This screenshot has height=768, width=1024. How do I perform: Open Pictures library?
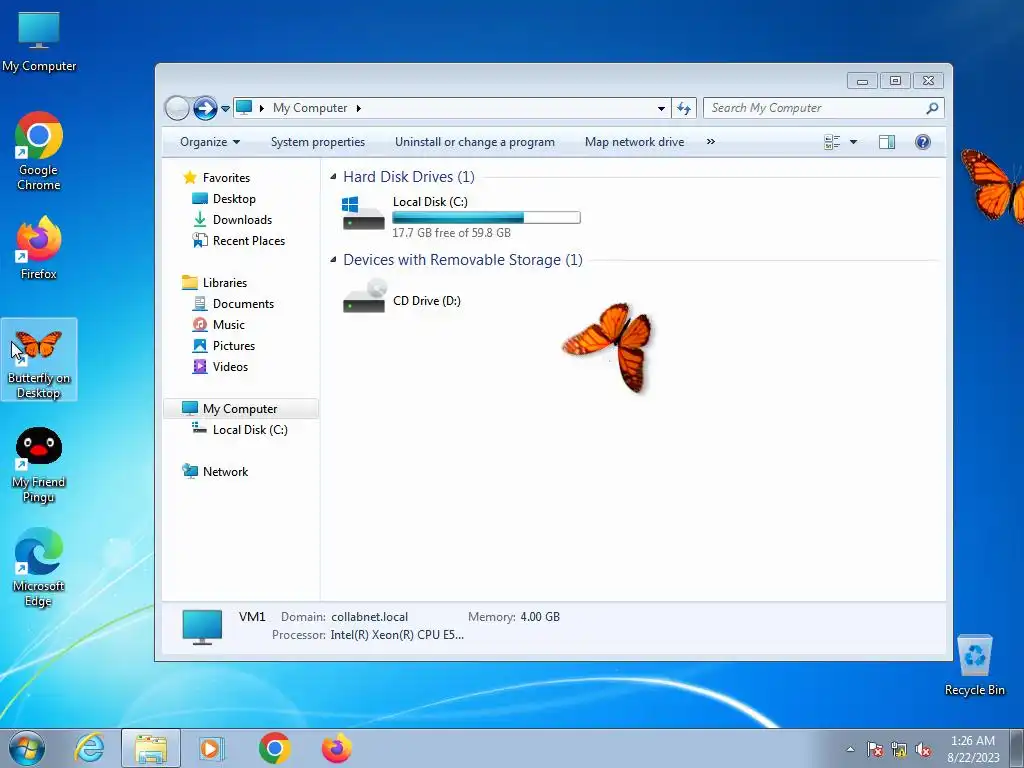[234, 345]
